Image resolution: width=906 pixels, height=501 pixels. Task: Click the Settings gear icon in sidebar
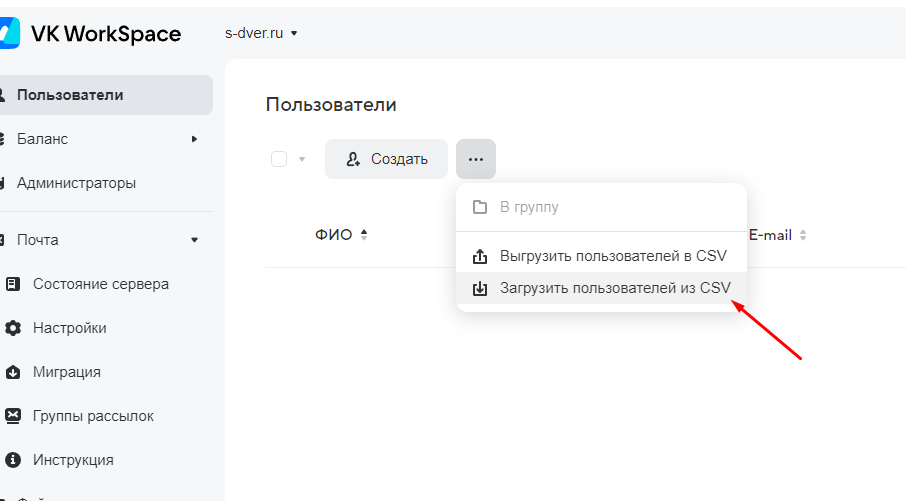point(13,328)
